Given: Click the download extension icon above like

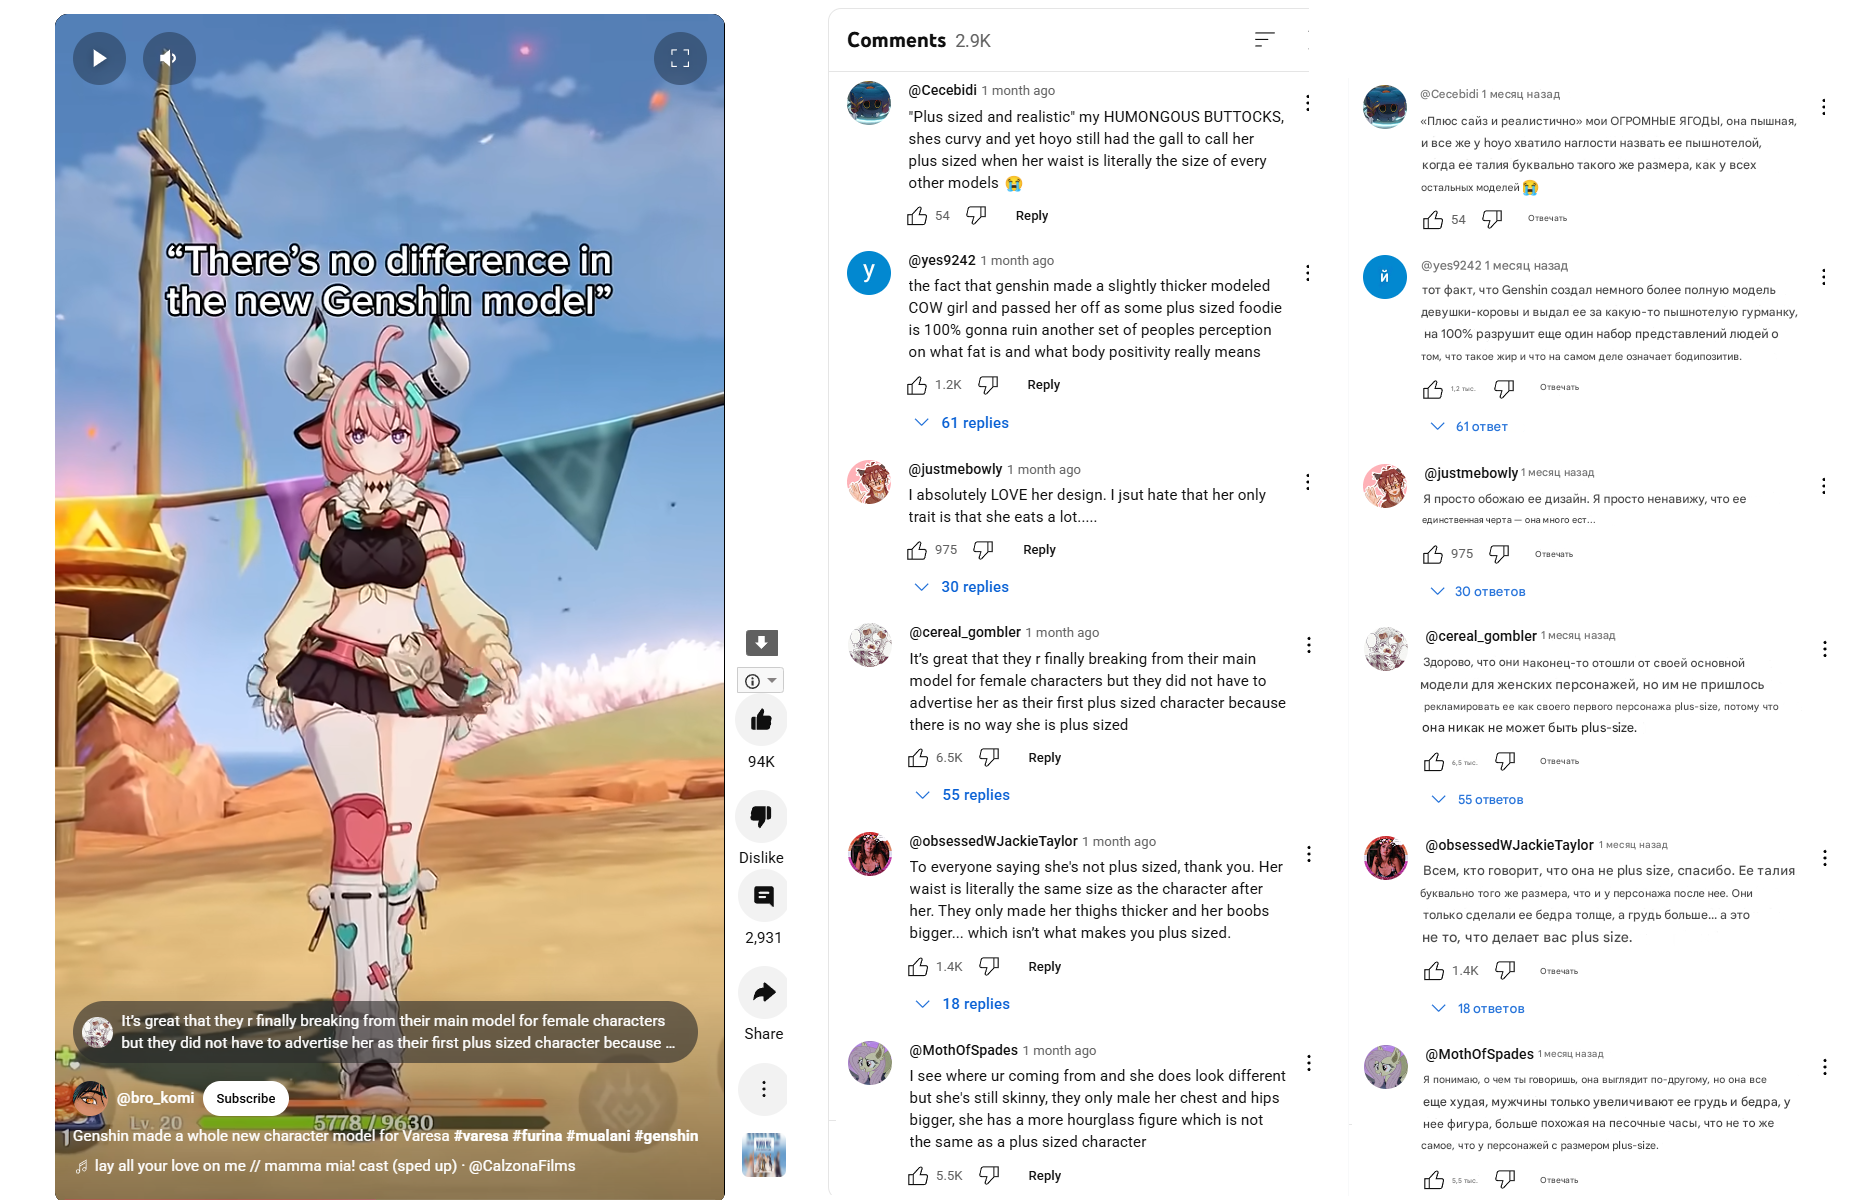Looking at the screenshot, I should point(761,643).
